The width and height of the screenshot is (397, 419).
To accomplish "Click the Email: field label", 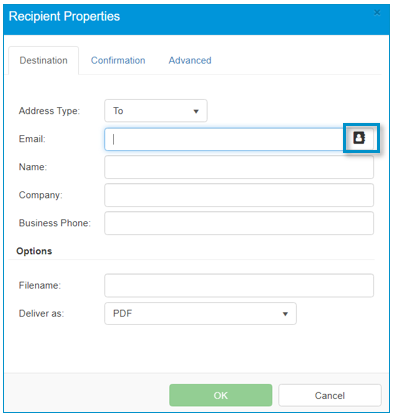I will point(32,139).
